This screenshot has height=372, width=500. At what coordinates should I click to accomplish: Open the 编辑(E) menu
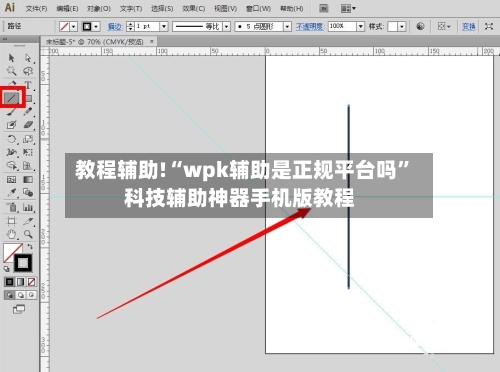pos(67,8)
